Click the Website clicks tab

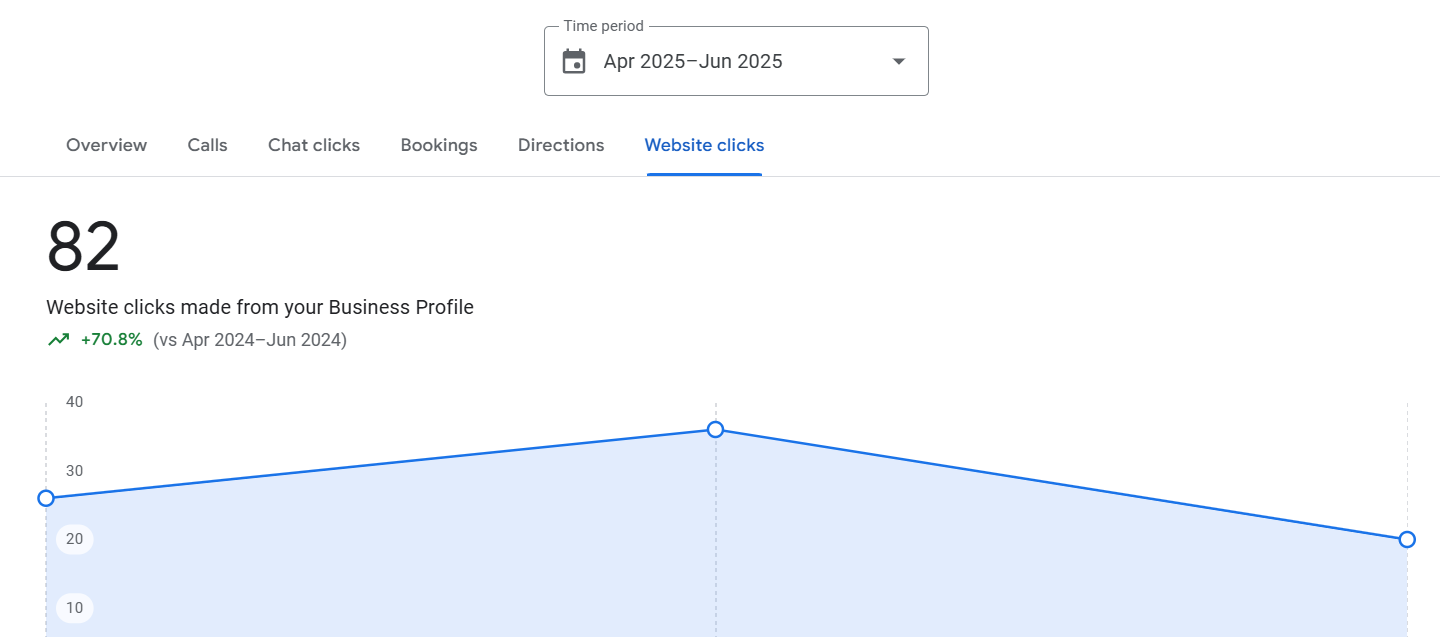coord(704,145)
